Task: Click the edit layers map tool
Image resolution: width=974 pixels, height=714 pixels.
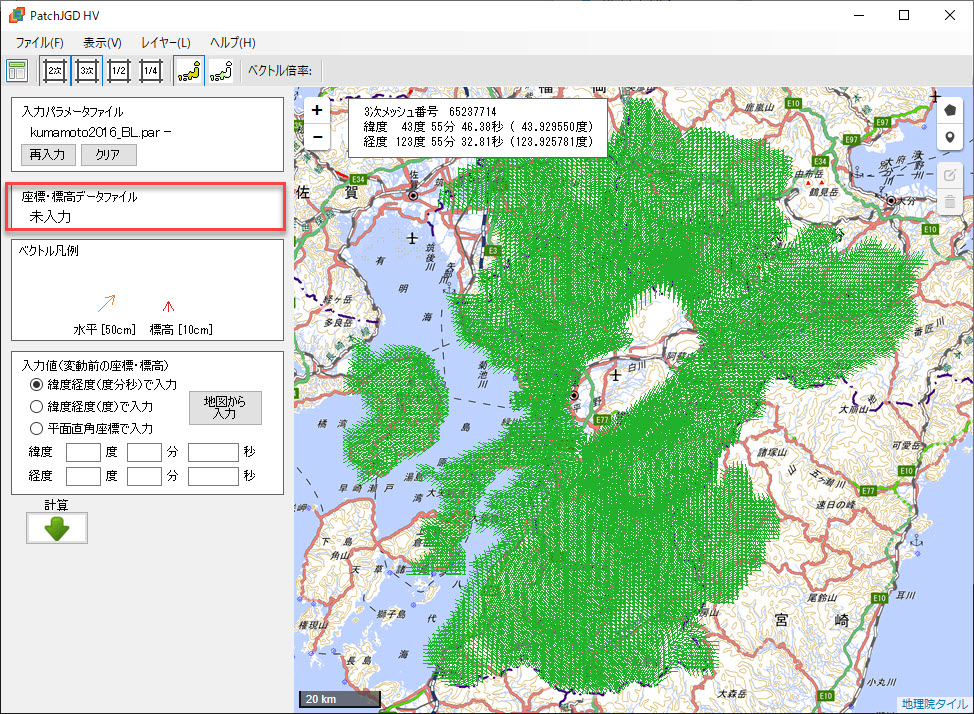Action: pos(950,175)
